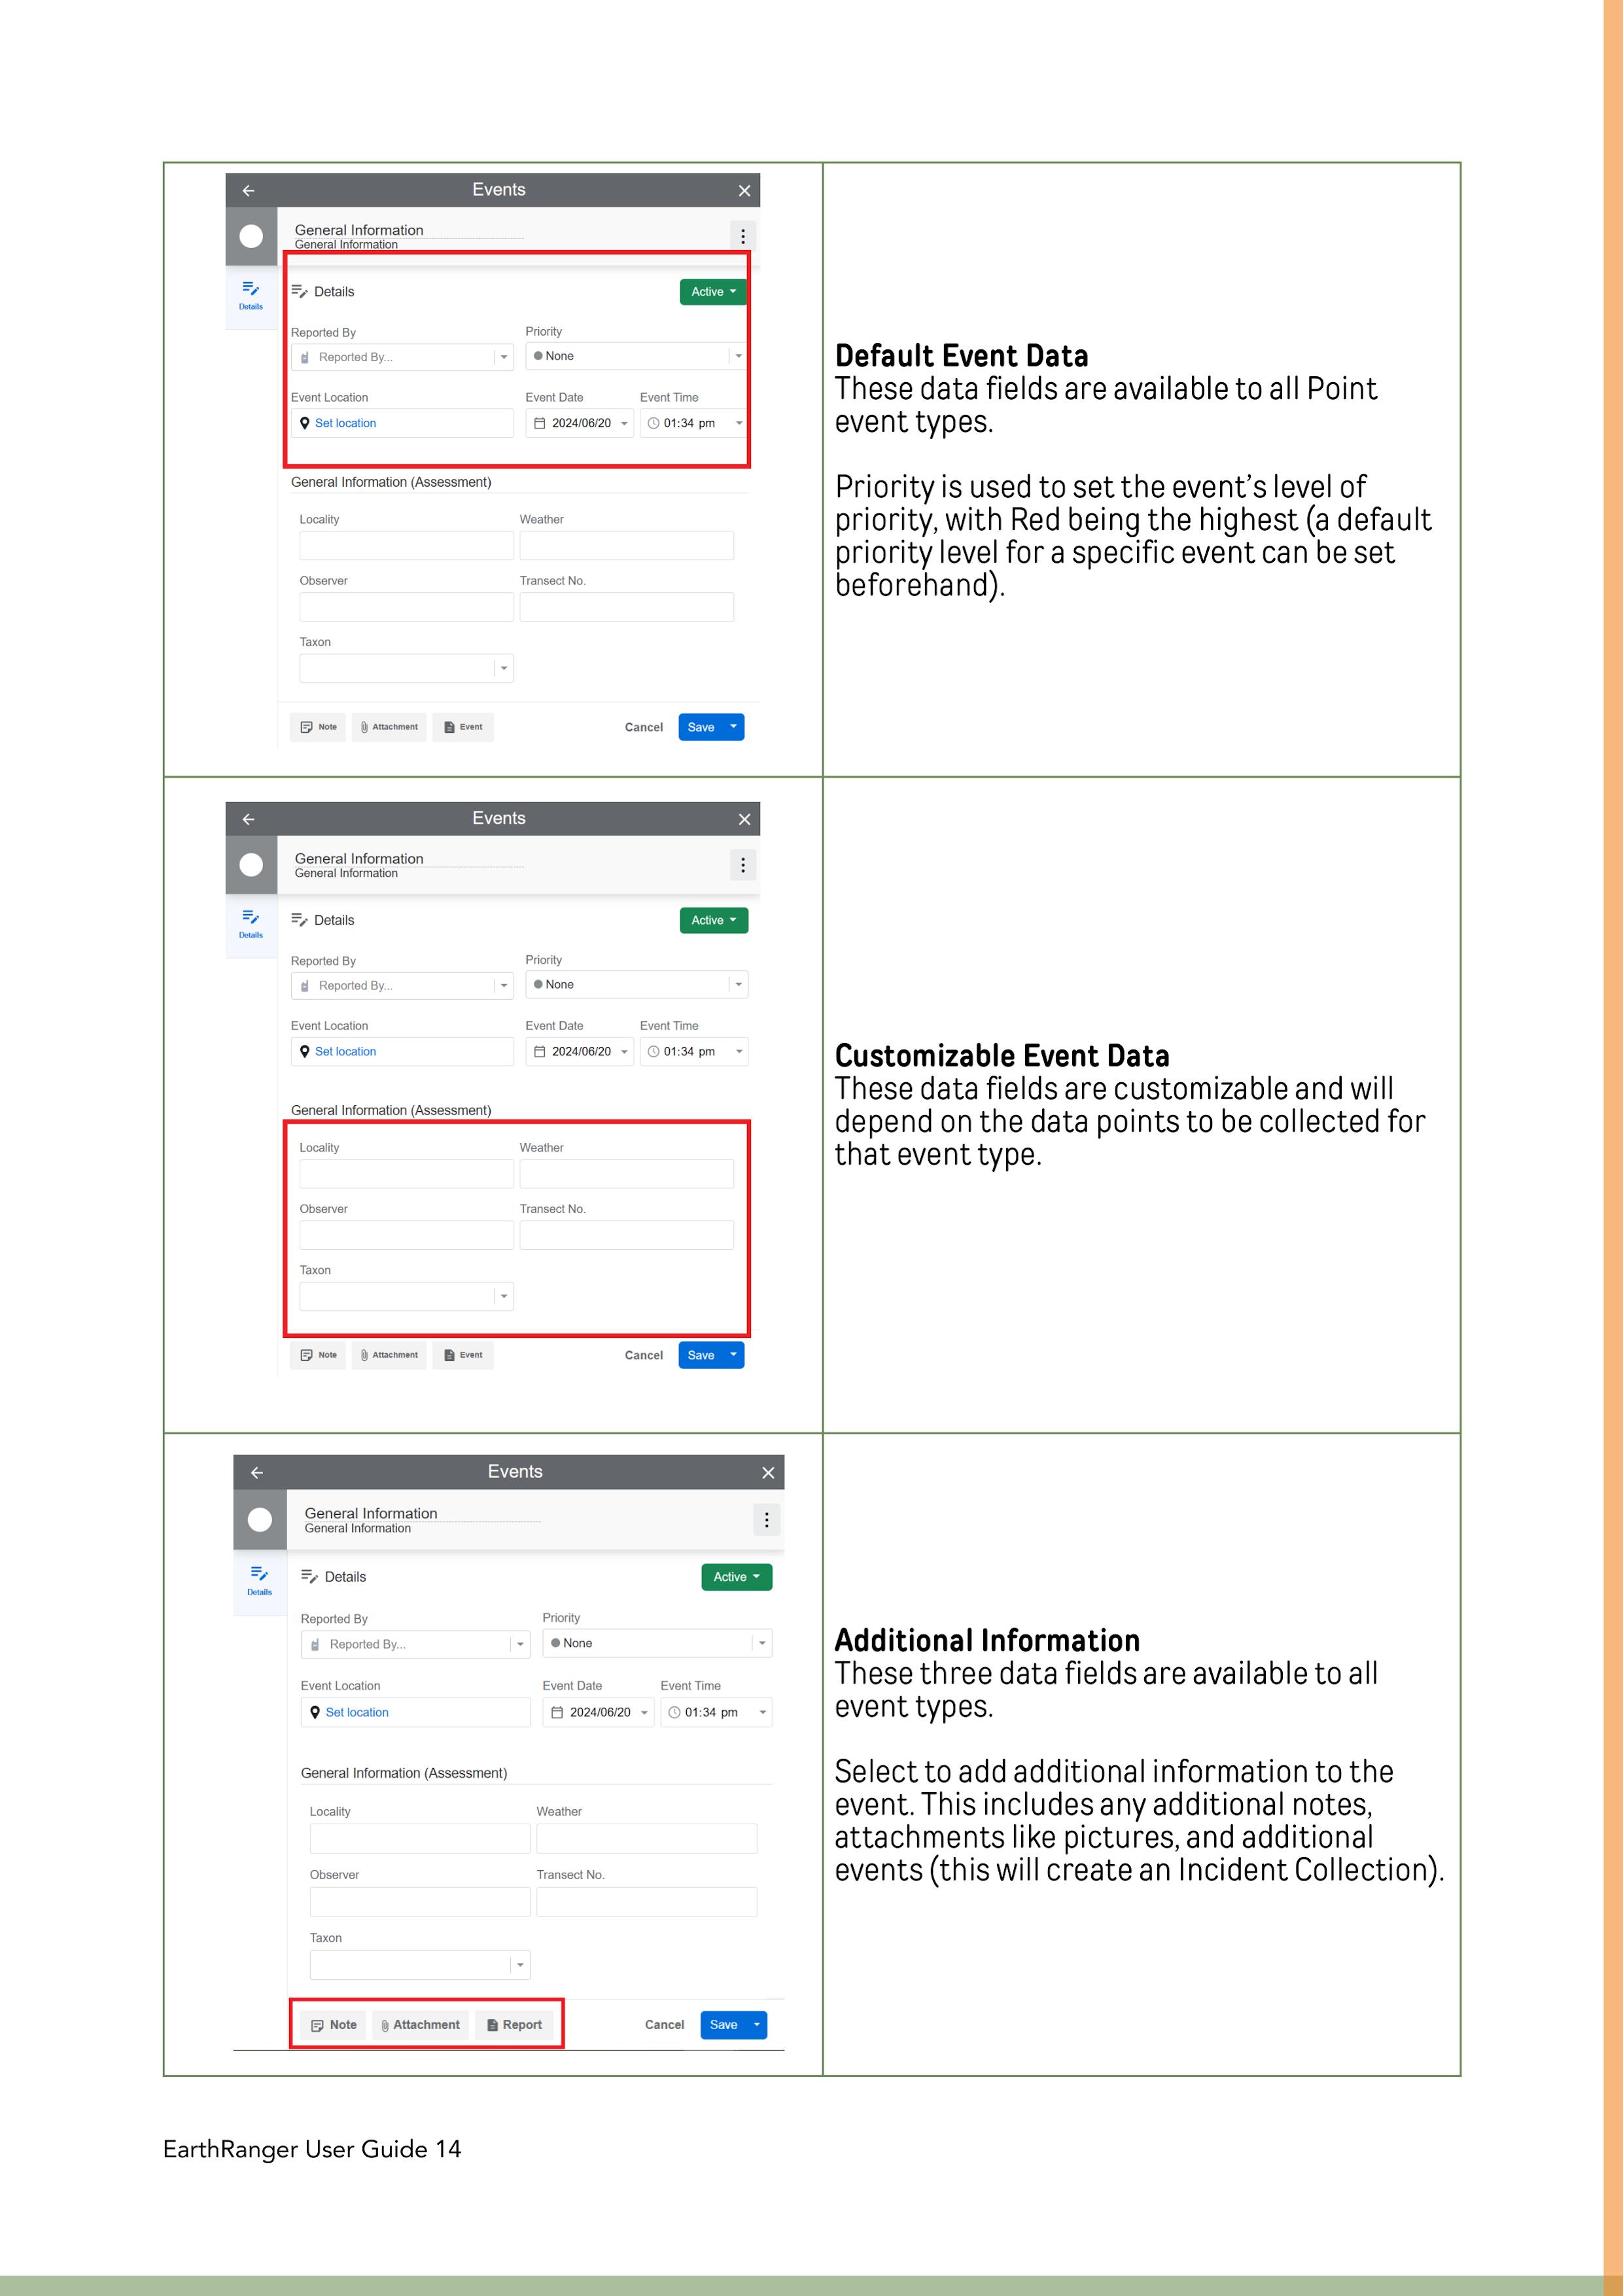Click Locality input field in middle Events panel
Image resolution: width=1623 pixels, height=2296 pixels.
[x=406, y=1173]
